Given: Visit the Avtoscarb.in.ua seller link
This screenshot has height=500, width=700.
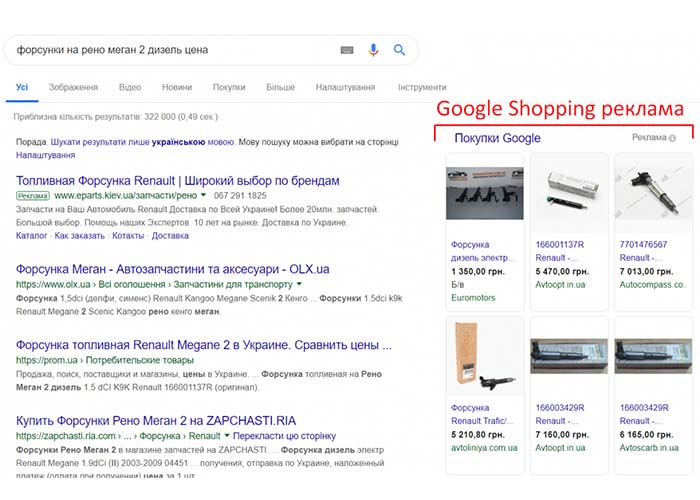Looking at the screenshot, I should 649,447.
